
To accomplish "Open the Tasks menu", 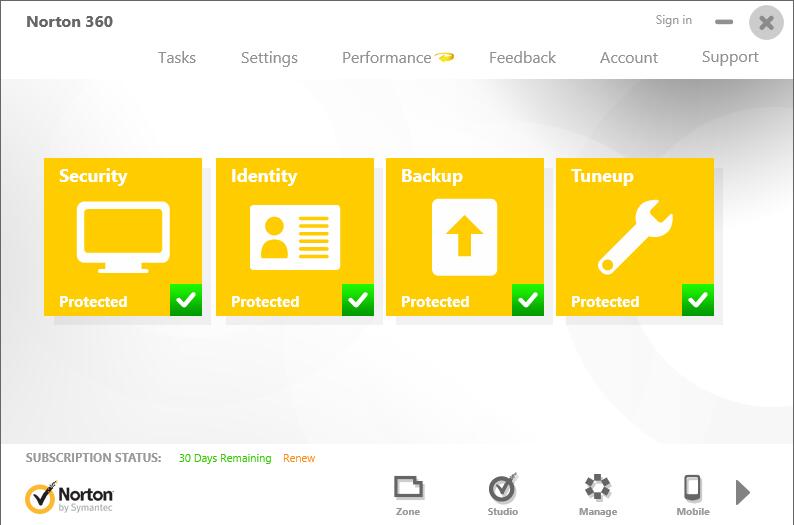I will tap(177, 58).
